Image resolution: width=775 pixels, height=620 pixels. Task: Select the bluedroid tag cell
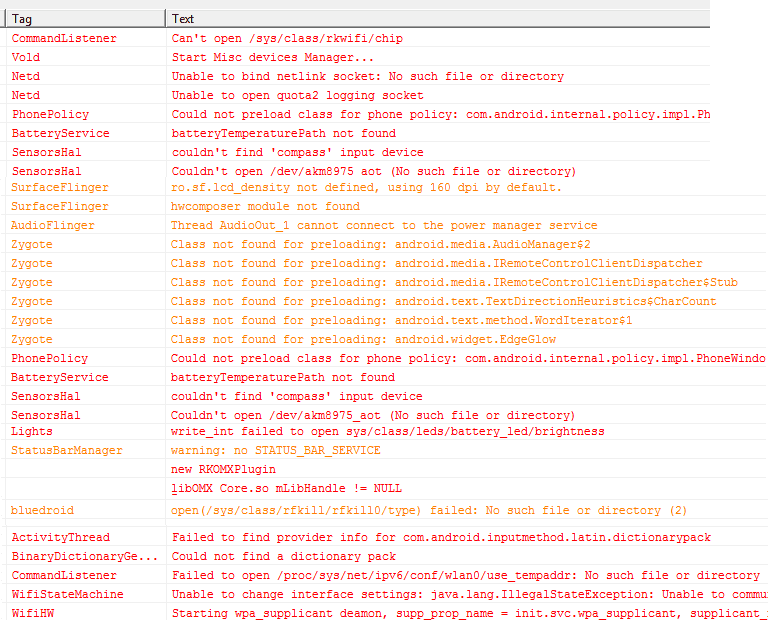tap(42, 510)
